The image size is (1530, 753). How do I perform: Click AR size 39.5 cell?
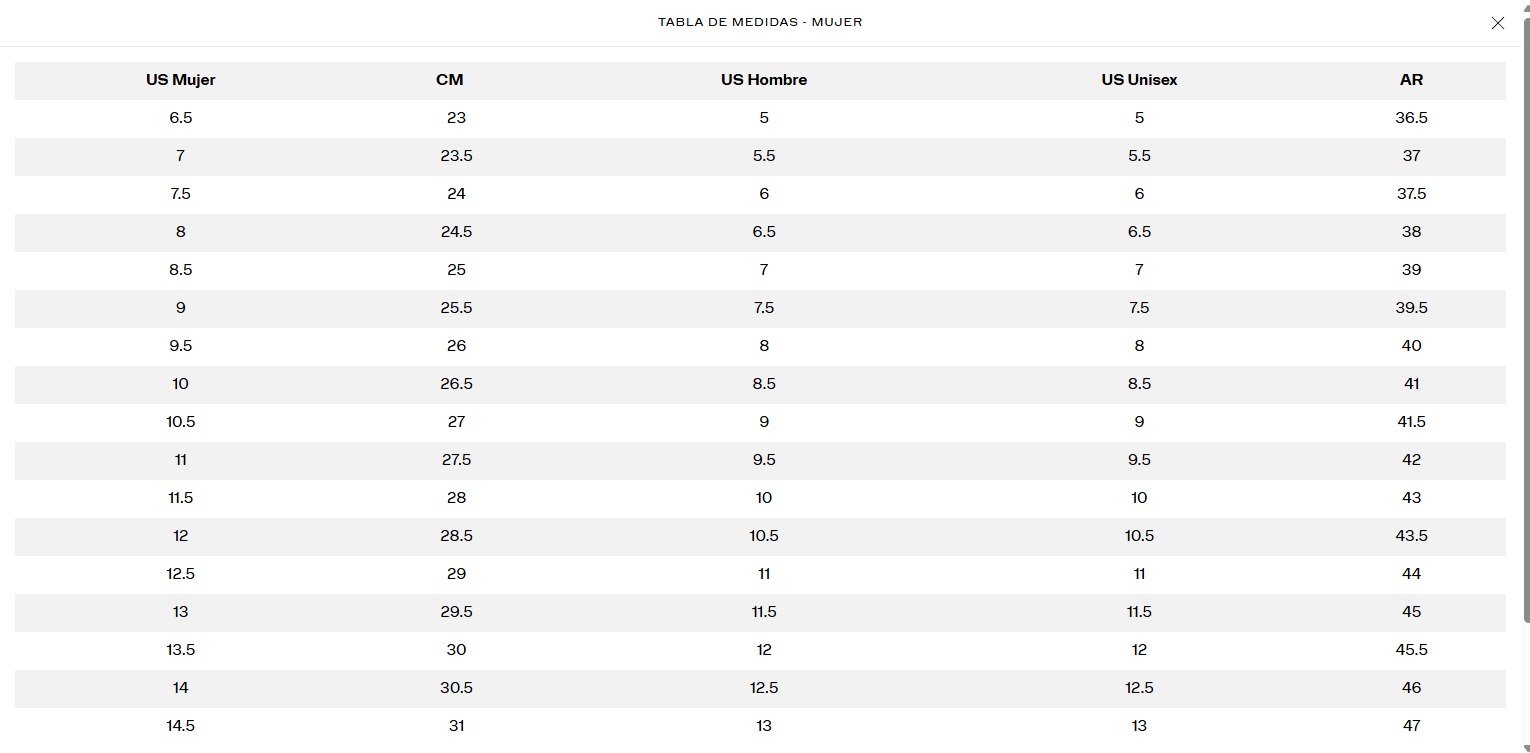point(1411,308)
